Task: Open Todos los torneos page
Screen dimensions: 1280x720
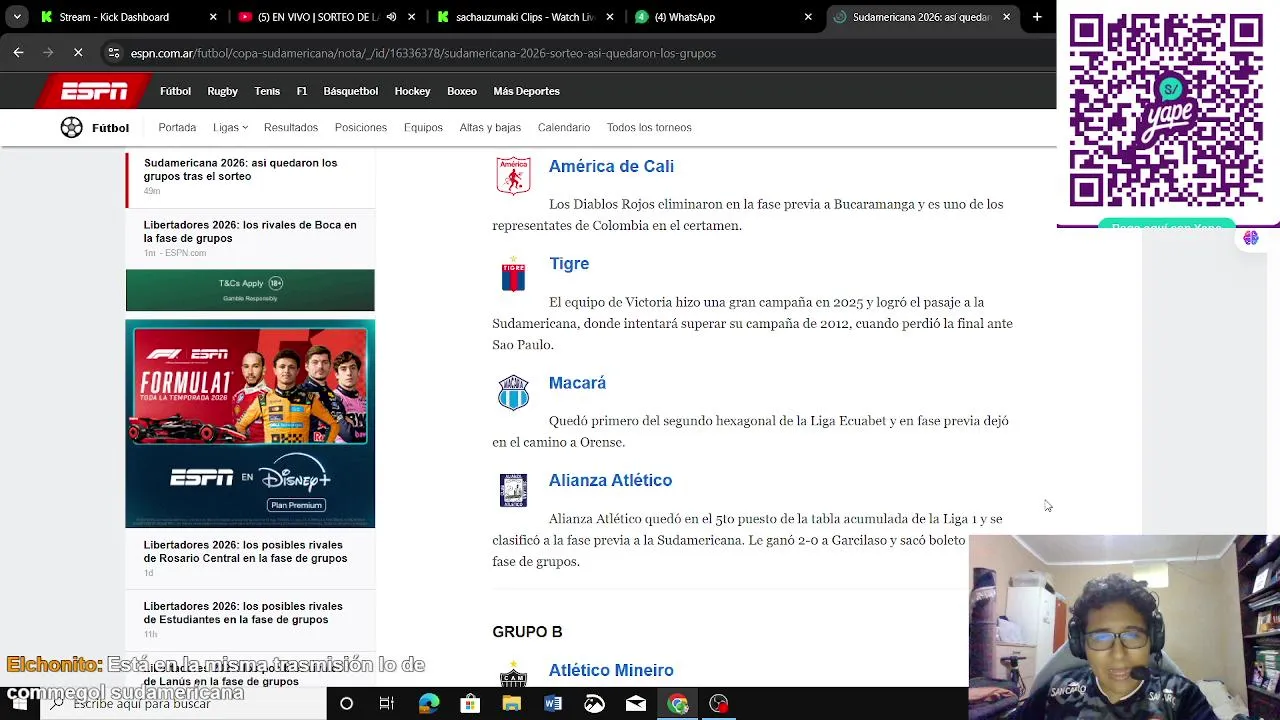Action: [x=649, y=127]
